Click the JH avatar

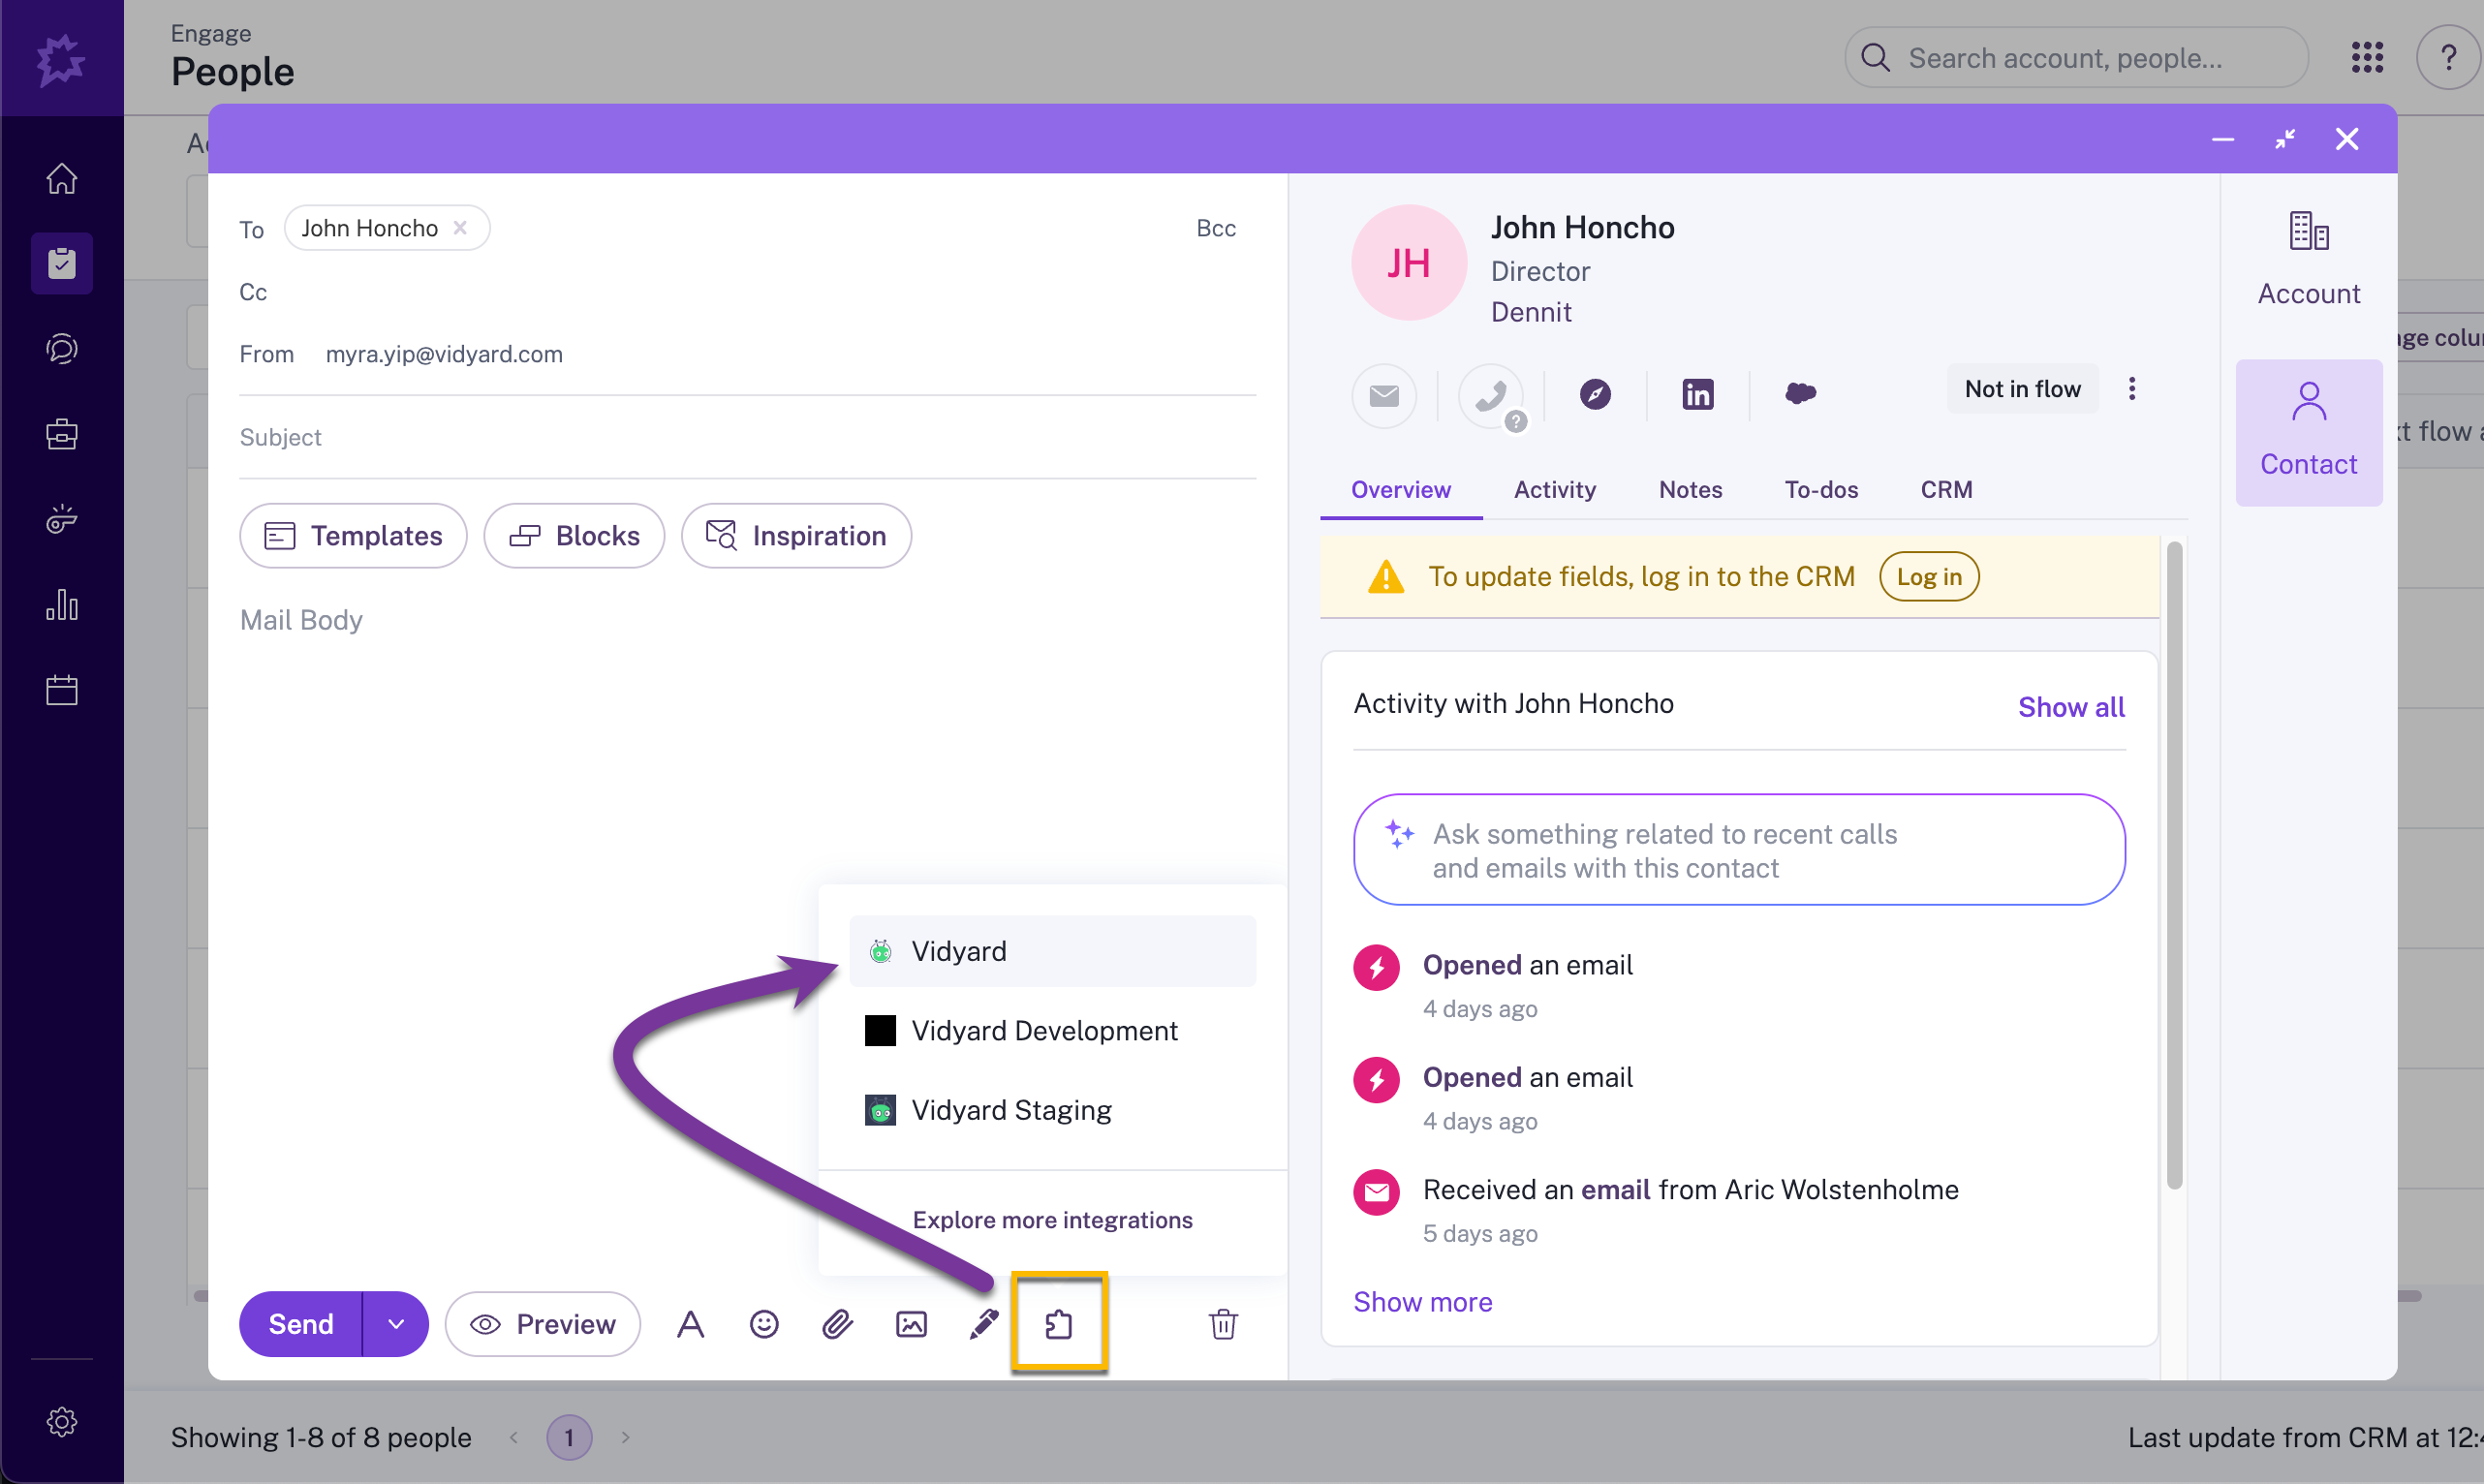pyautogui.click(x=1408, y=263)
